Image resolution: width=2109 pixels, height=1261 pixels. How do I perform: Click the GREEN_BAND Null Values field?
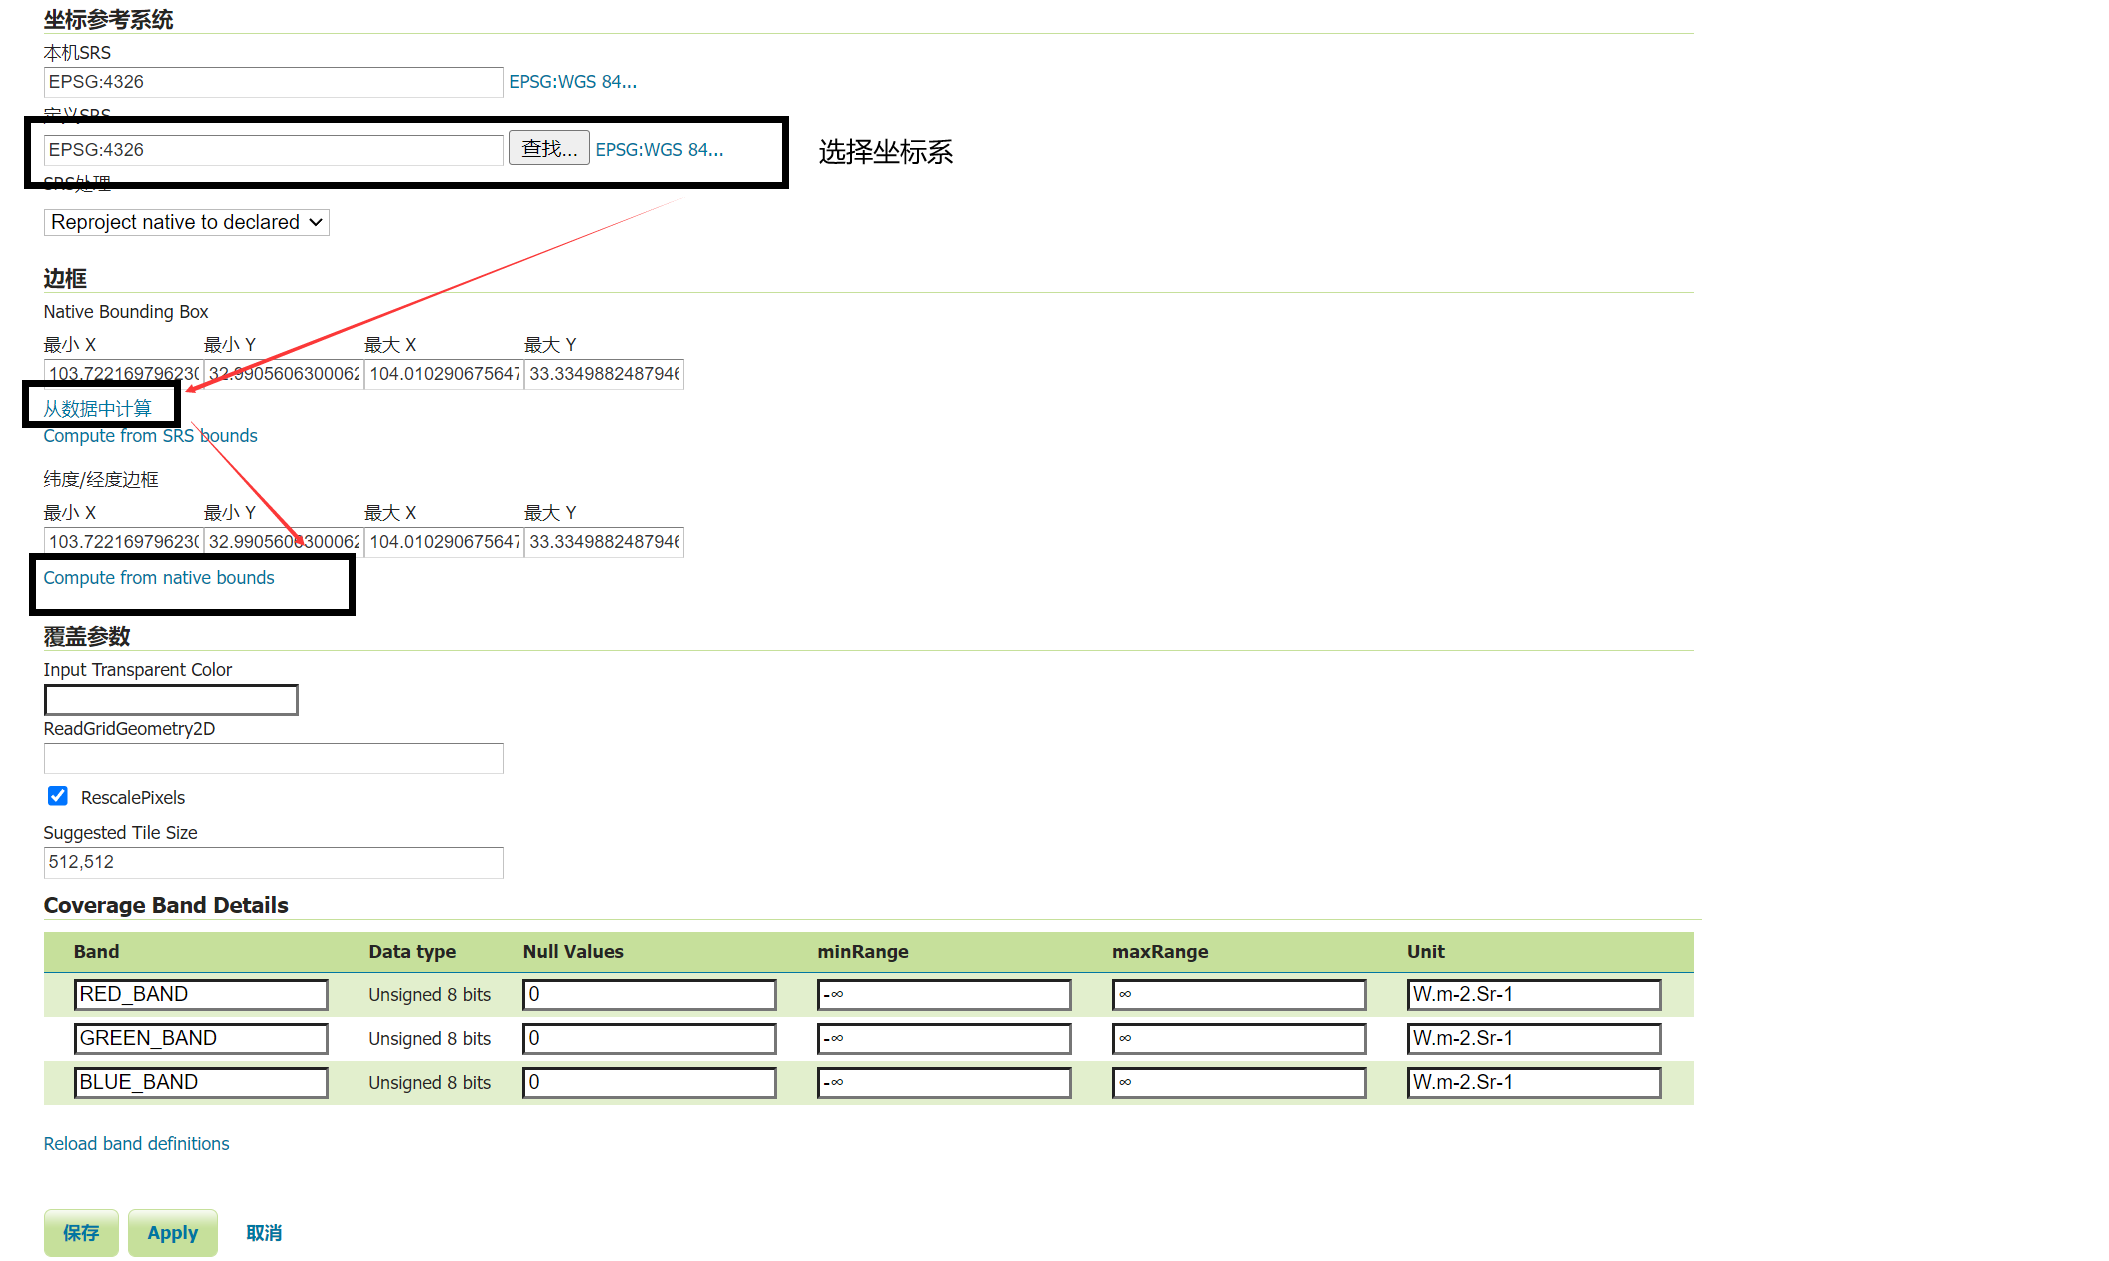pyautogui.click(x=649, y=1038)
